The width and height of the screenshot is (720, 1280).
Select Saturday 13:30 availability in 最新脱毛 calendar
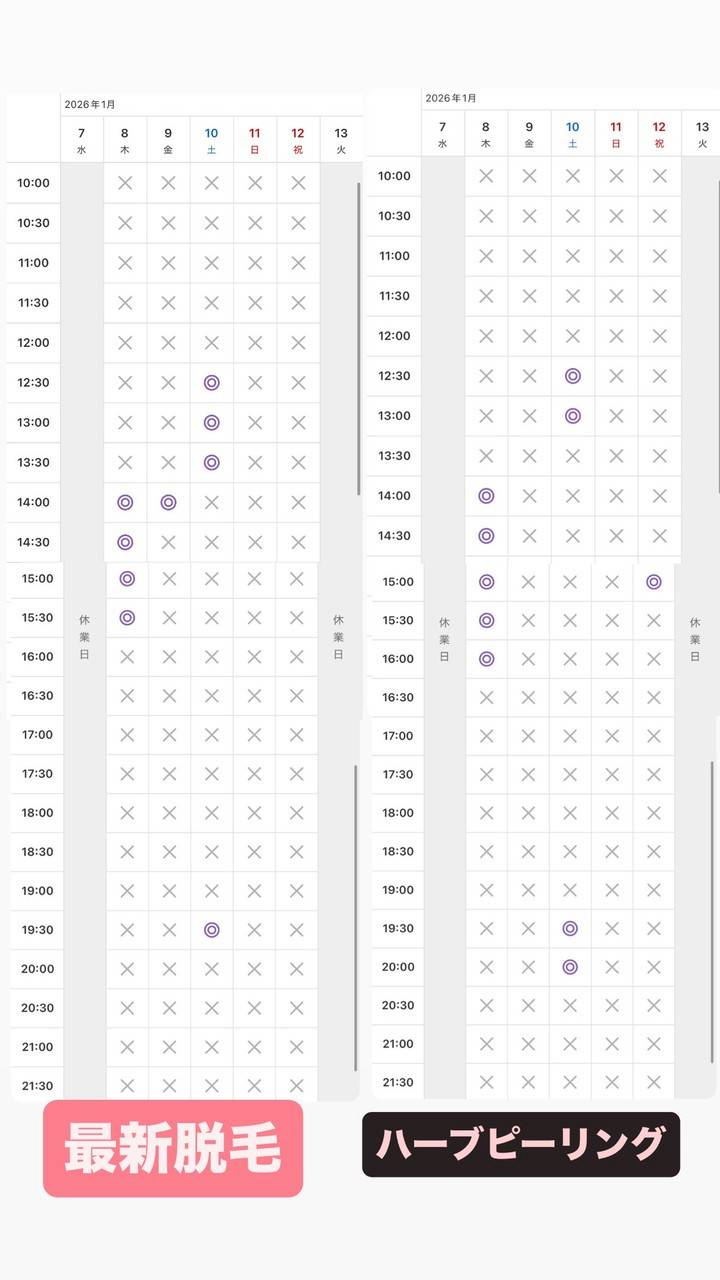(x=211, y=462)
